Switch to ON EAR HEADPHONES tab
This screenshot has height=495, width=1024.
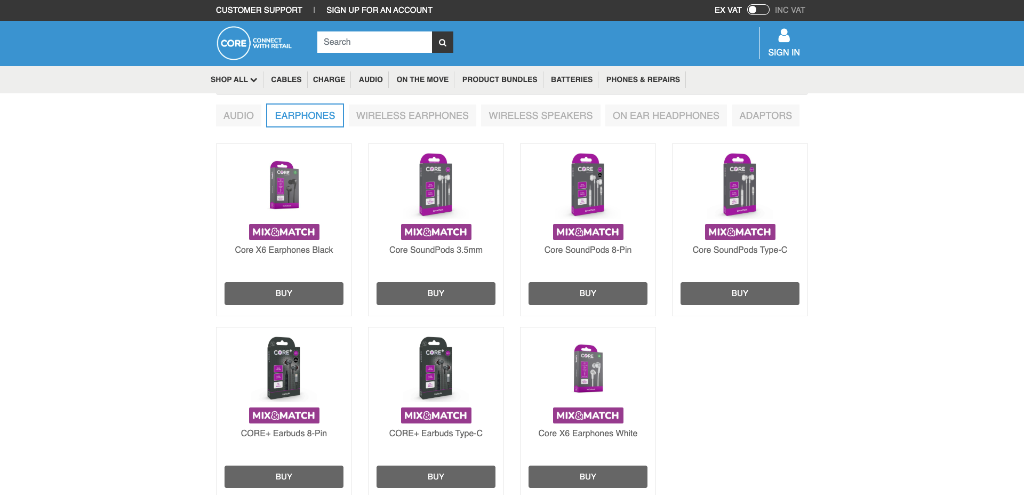(665, 116)
